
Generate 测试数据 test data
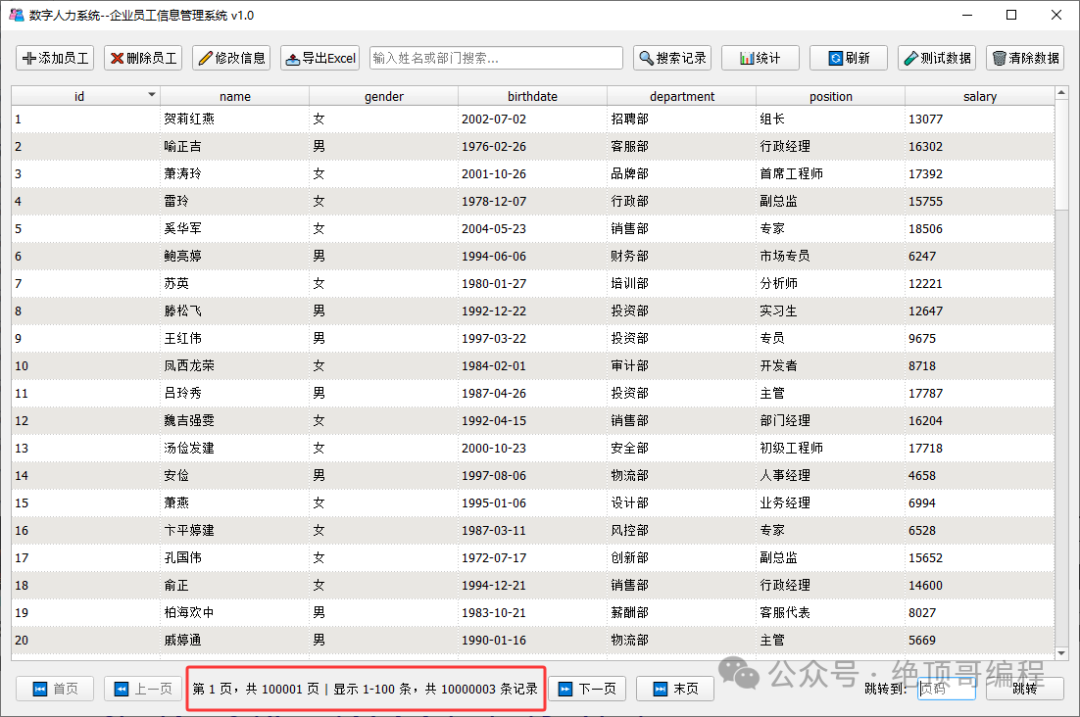tap(937, 58)
